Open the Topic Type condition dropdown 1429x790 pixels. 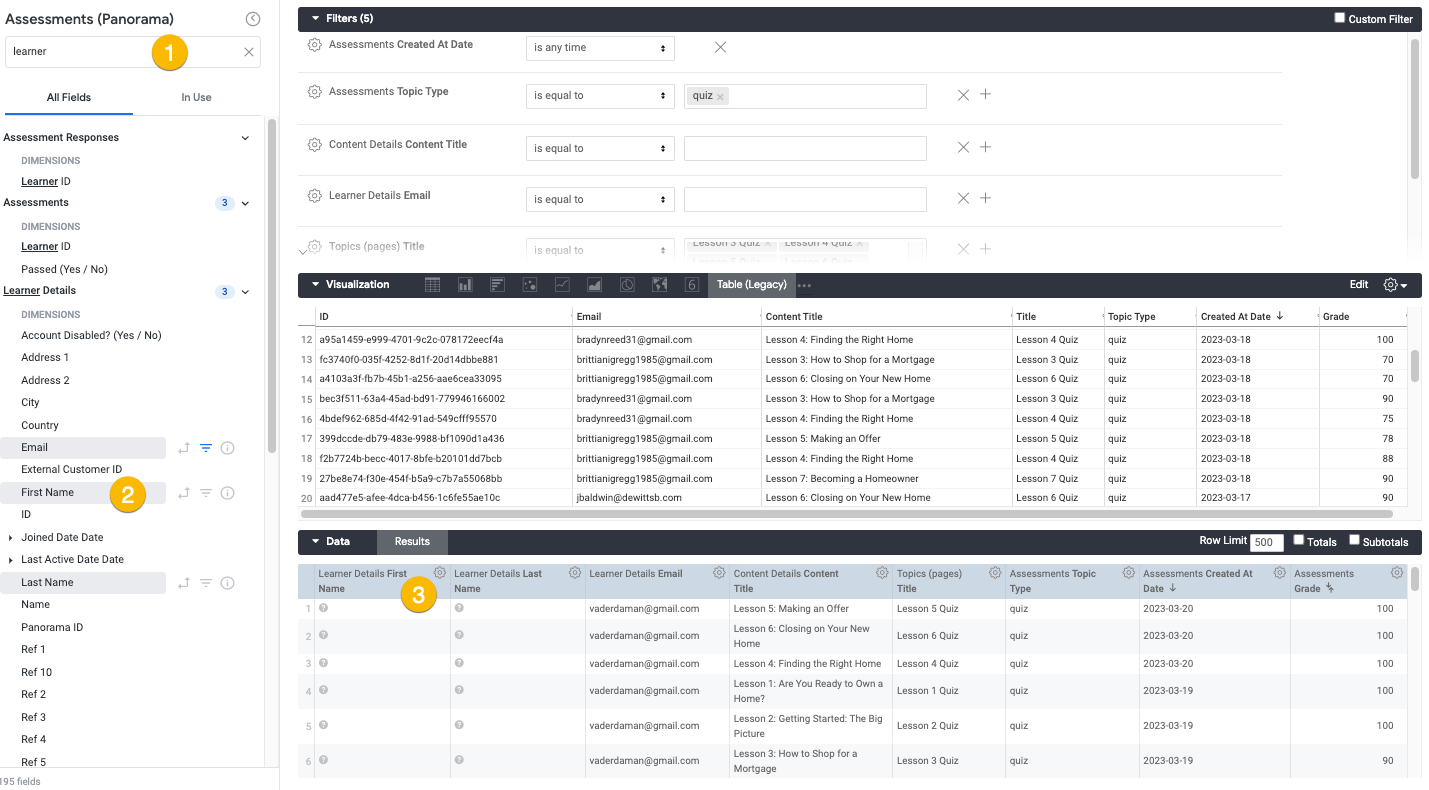pyautogui.click(x=600, y=96)
